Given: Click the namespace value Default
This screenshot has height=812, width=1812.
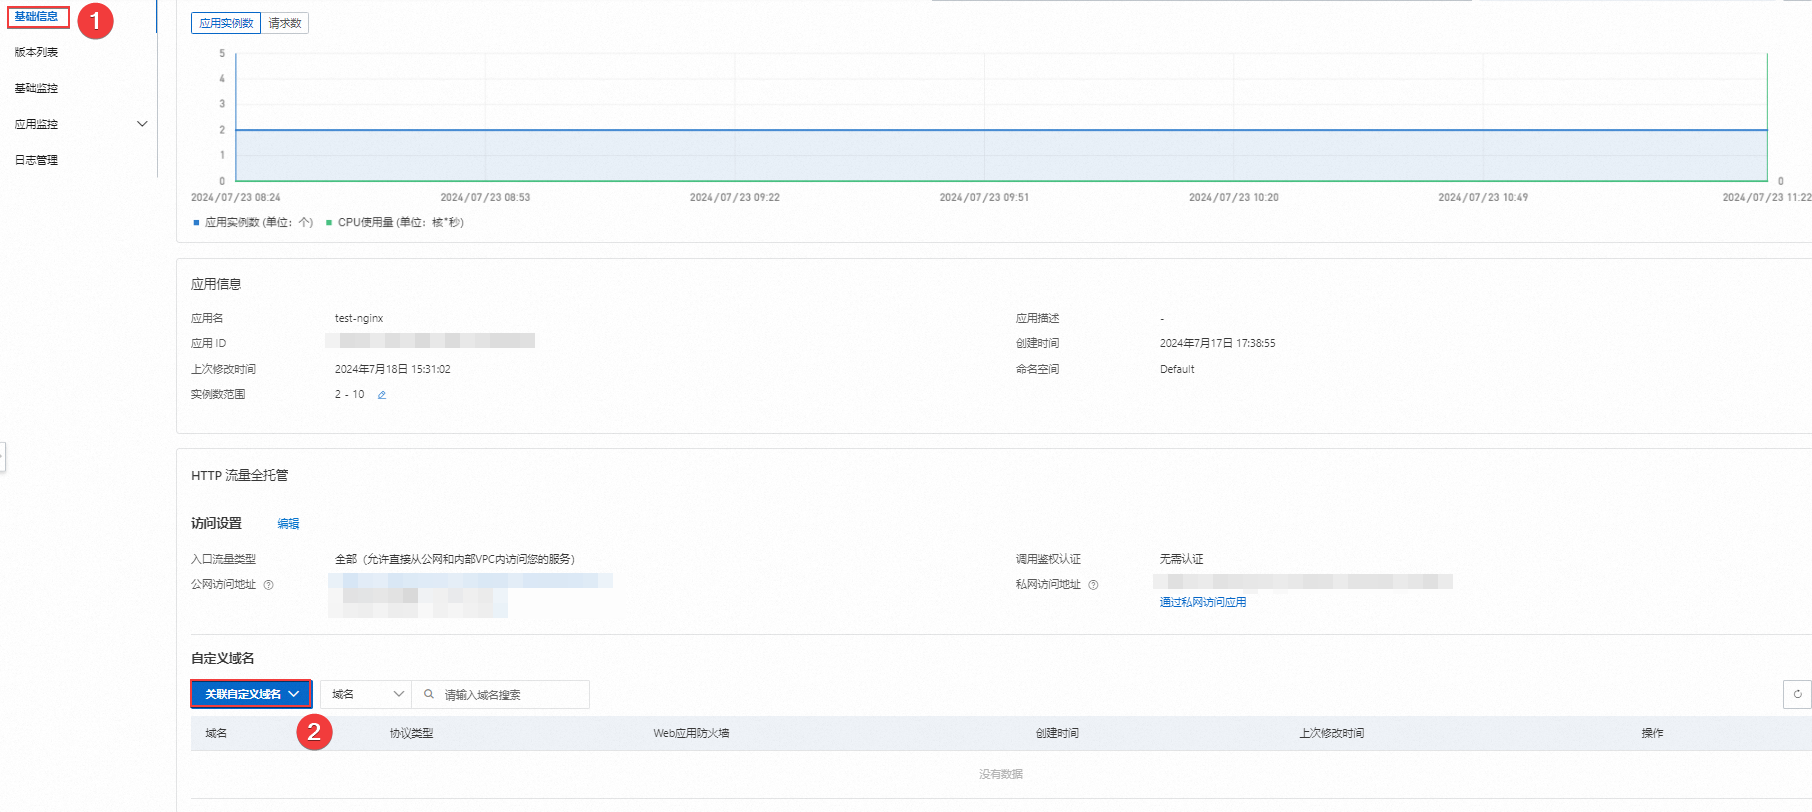Looking at the screenshot, I should pyautogui.click(x=1177, y=369).
